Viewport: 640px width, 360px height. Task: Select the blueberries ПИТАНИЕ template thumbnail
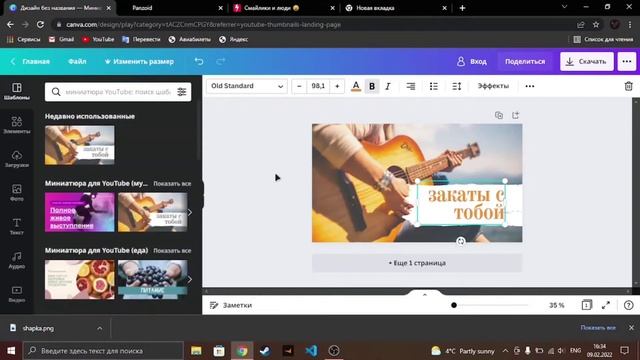(x=153, y=280)
